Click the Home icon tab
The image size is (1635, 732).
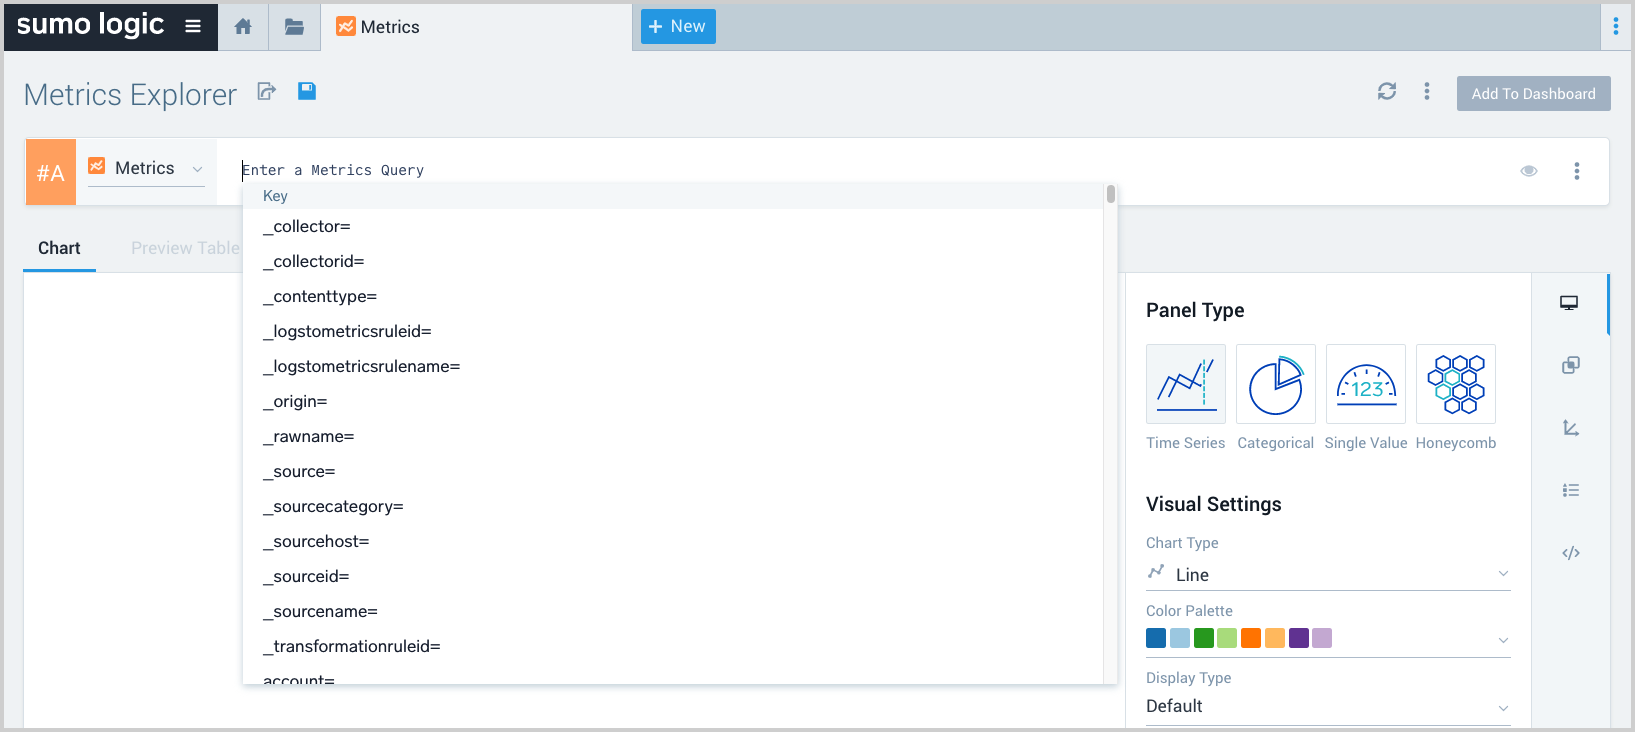(x=243, y=27)
